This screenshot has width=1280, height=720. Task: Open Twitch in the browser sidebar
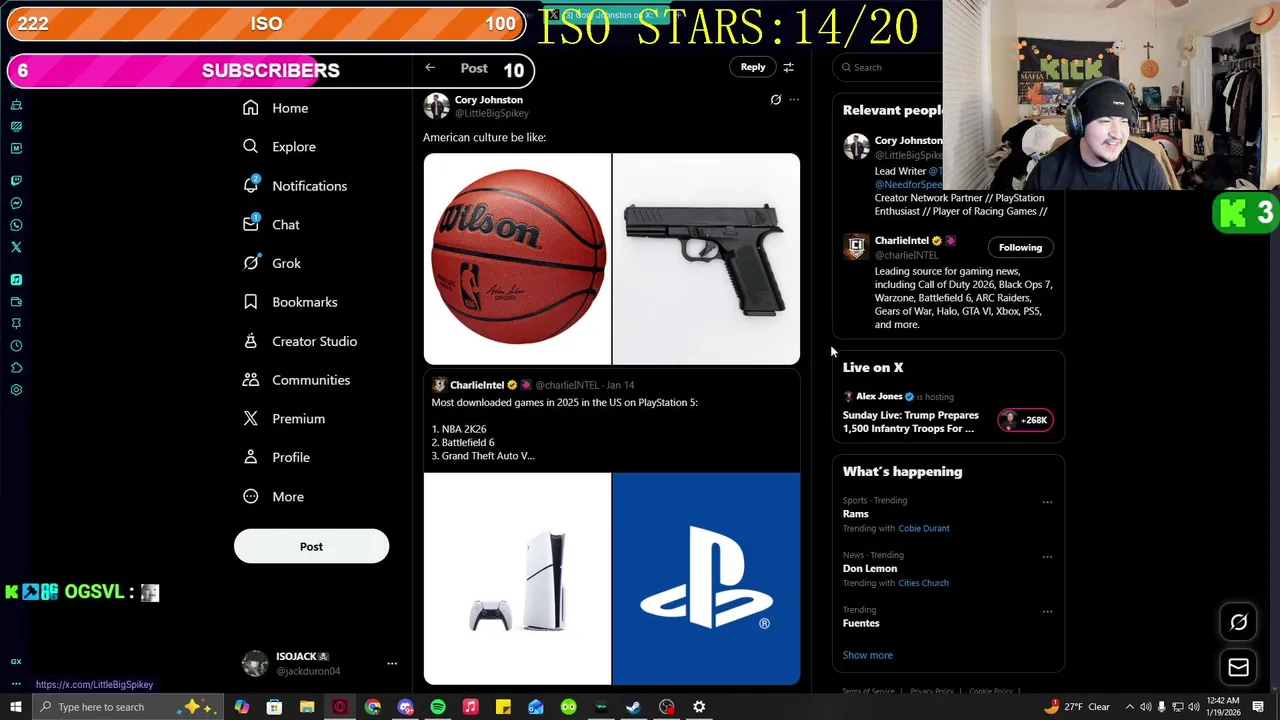pos(16,181)
